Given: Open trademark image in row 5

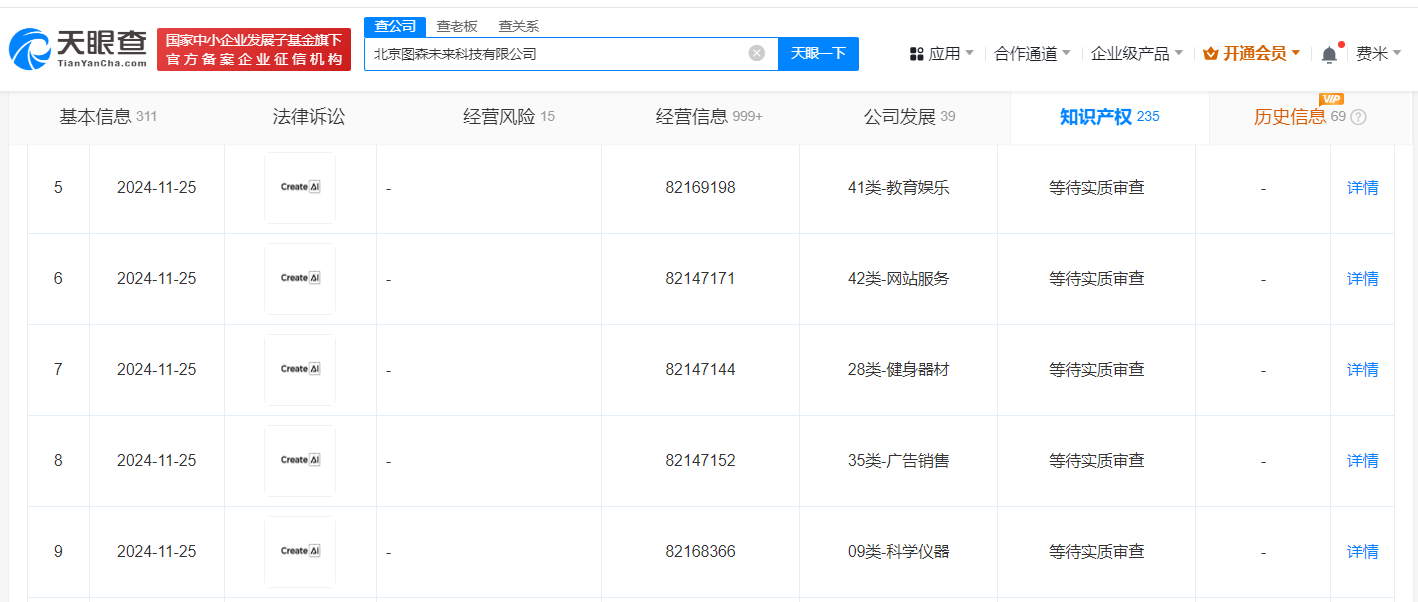Looking at the screenshot, I should point(300,187).
